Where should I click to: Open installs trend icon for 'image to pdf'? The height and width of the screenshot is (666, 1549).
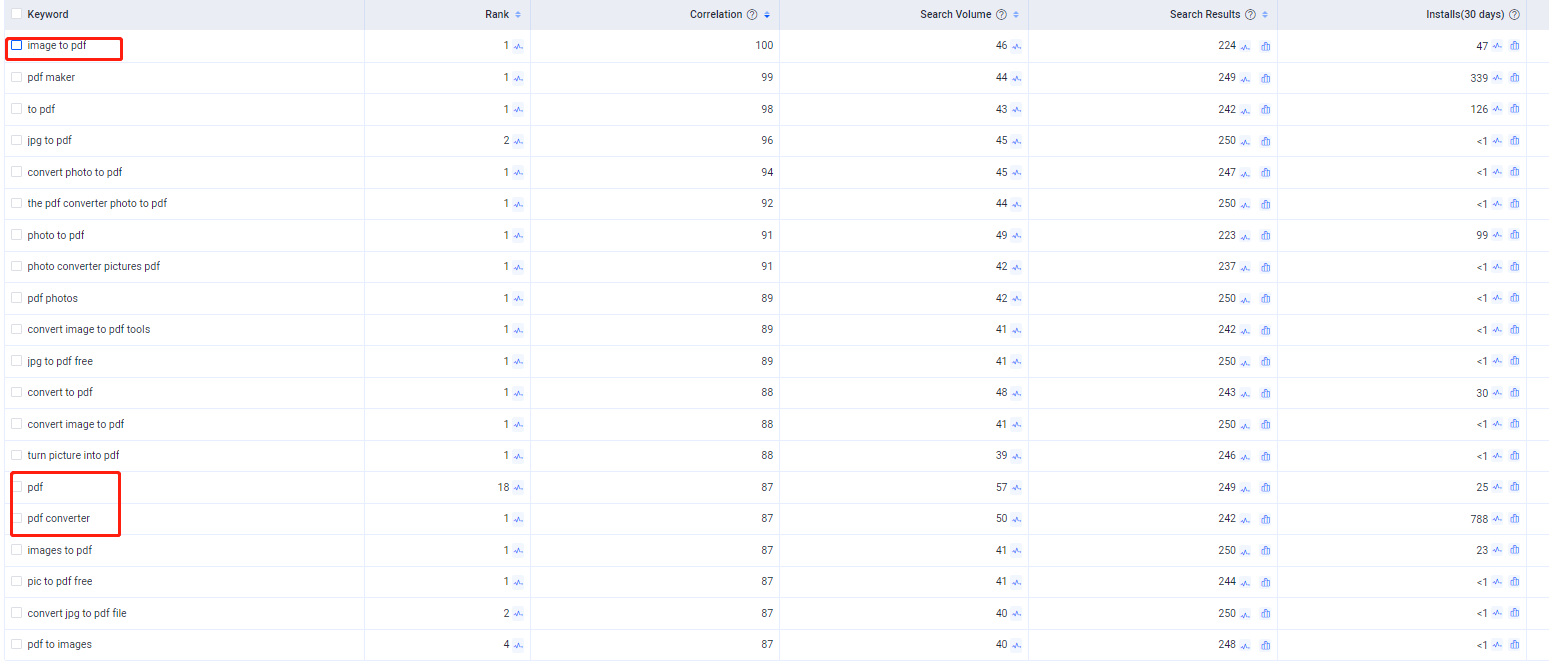[1497, 46]
